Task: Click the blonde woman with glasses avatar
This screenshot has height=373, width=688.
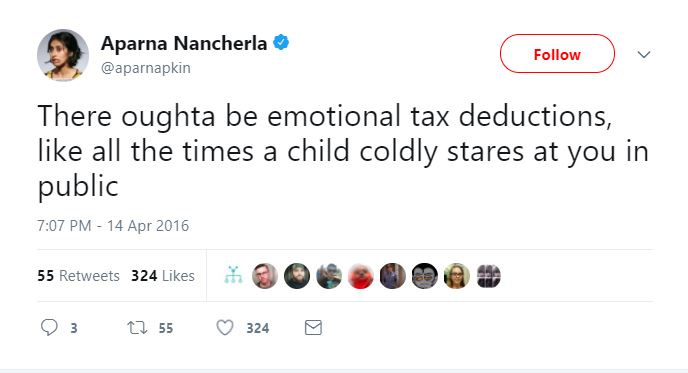Action: coord(457,276)
